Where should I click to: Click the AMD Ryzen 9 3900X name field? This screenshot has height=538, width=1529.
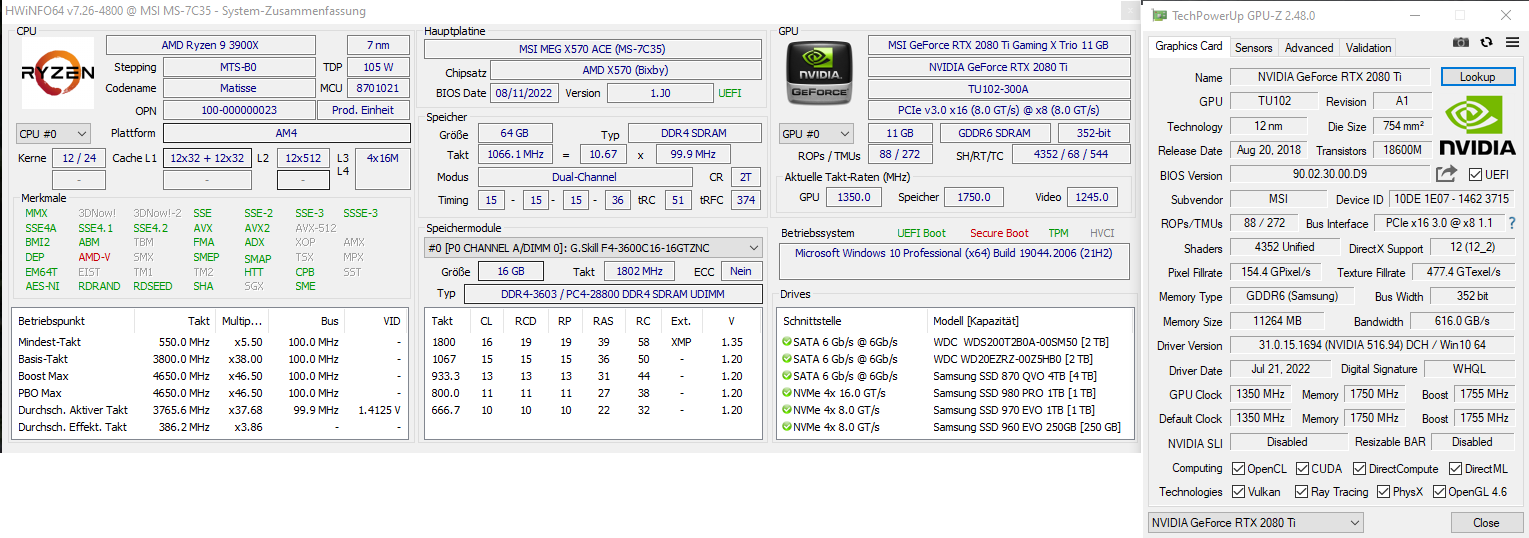coord(210,45)
